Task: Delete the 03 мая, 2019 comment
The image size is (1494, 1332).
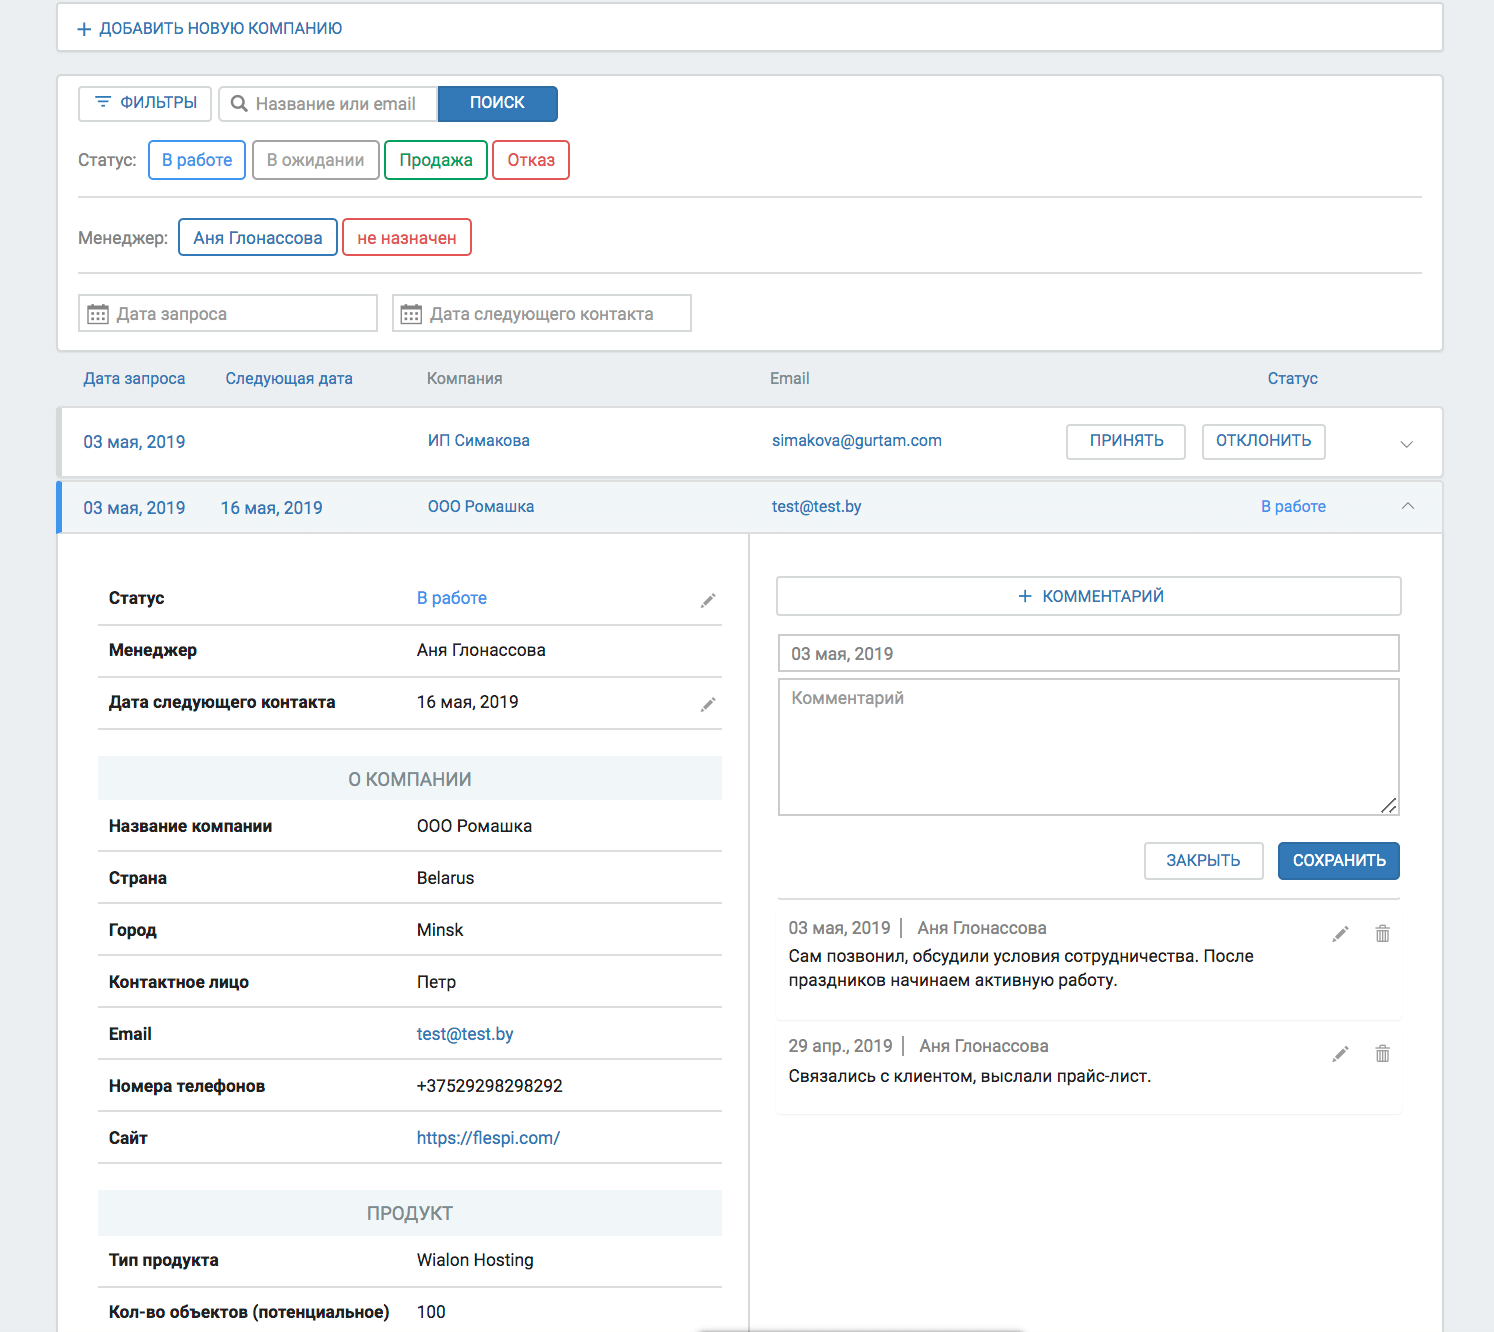Action: (x=1382, y=934)
